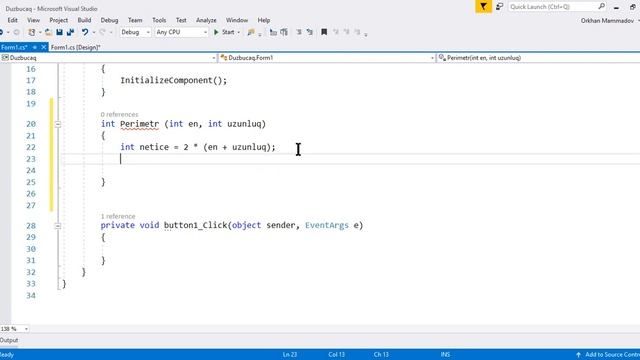Screen dimensions: 640x360
Task: Click the EventArgs type on line 28
Action: click(x=327, y=225)
